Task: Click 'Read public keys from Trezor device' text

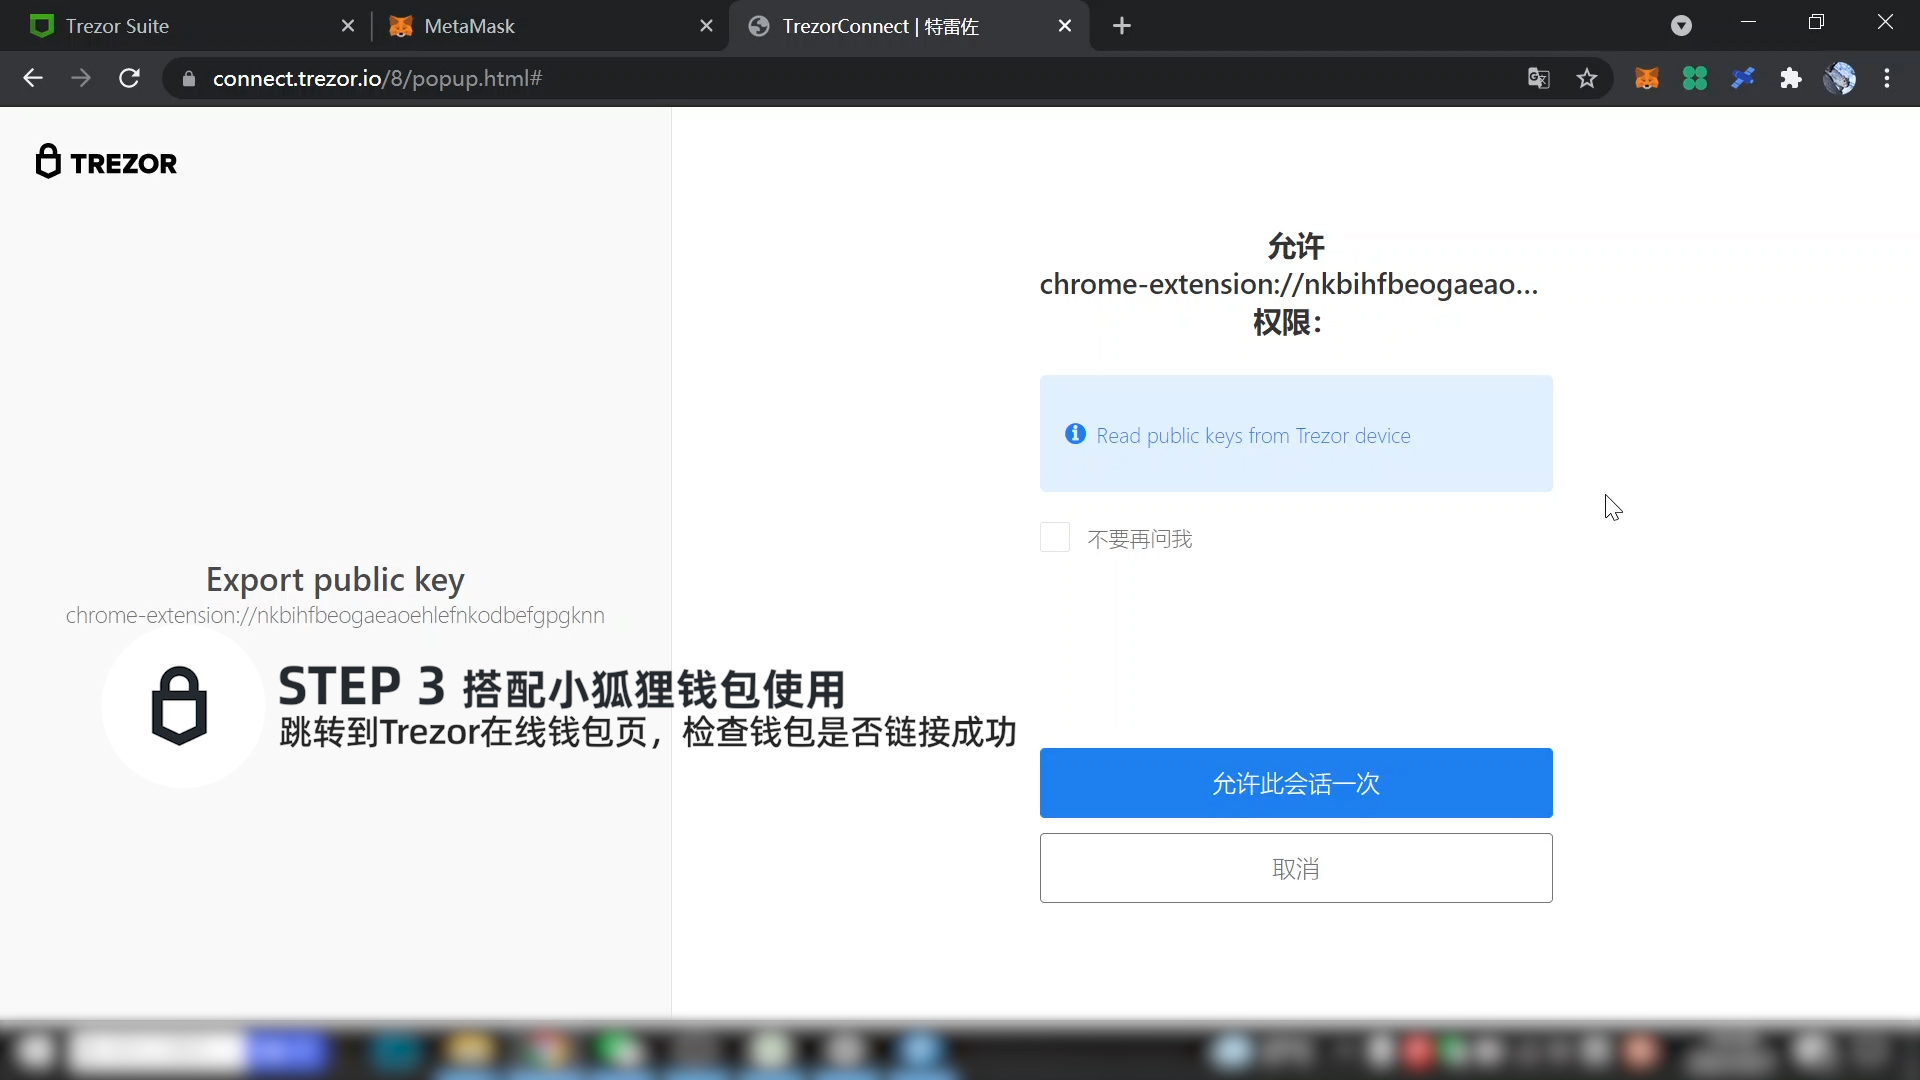Action: (1253, 436)
